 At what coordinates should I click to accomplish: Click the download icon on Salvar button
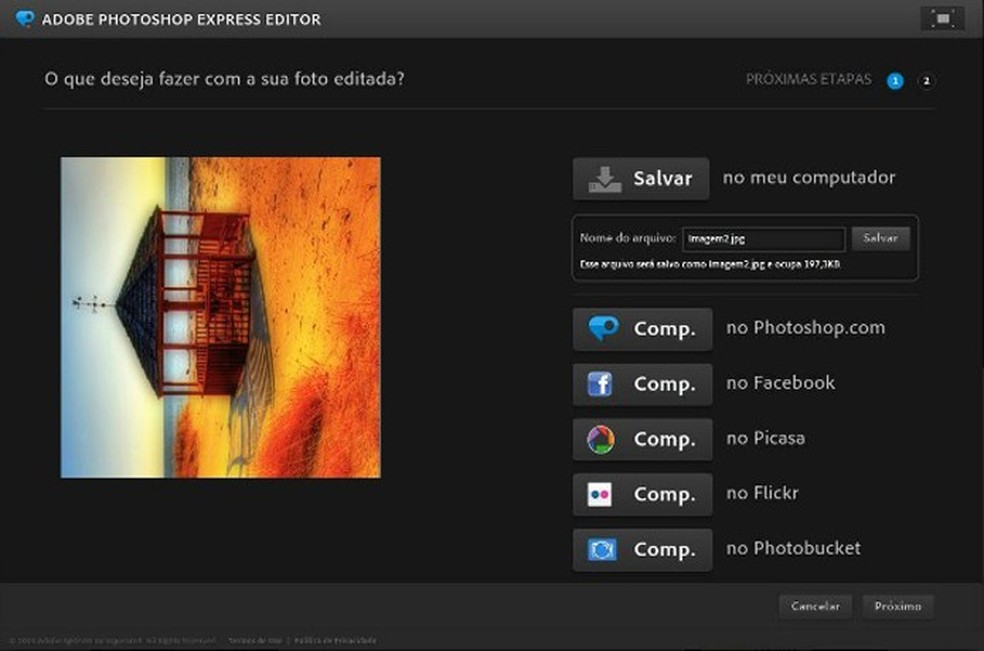[604, 180]
